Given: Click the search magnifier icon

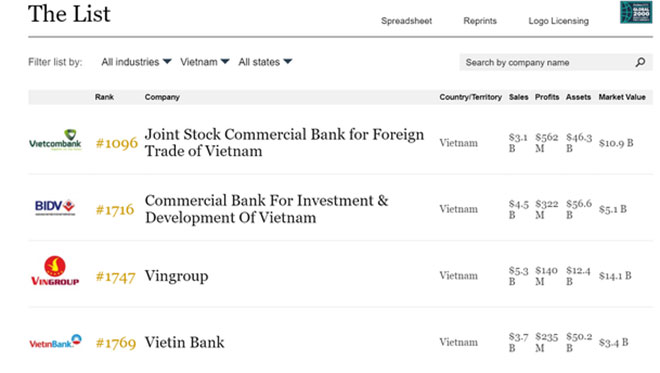Looking at the screenshot, I should 640,62.
